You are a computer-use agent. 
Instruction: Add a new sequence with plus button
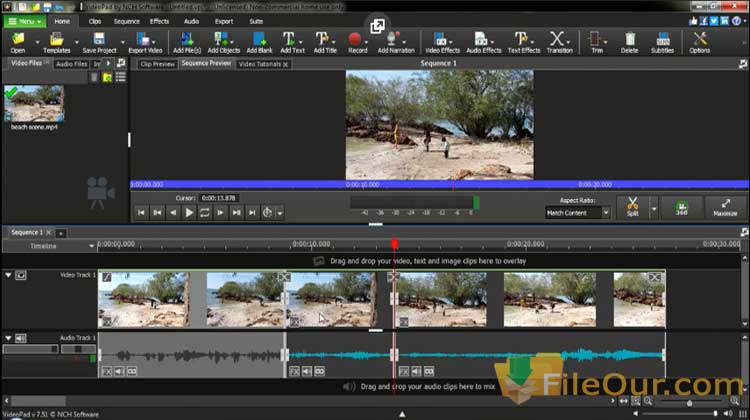pyautogui.click(x=61, y=233)
